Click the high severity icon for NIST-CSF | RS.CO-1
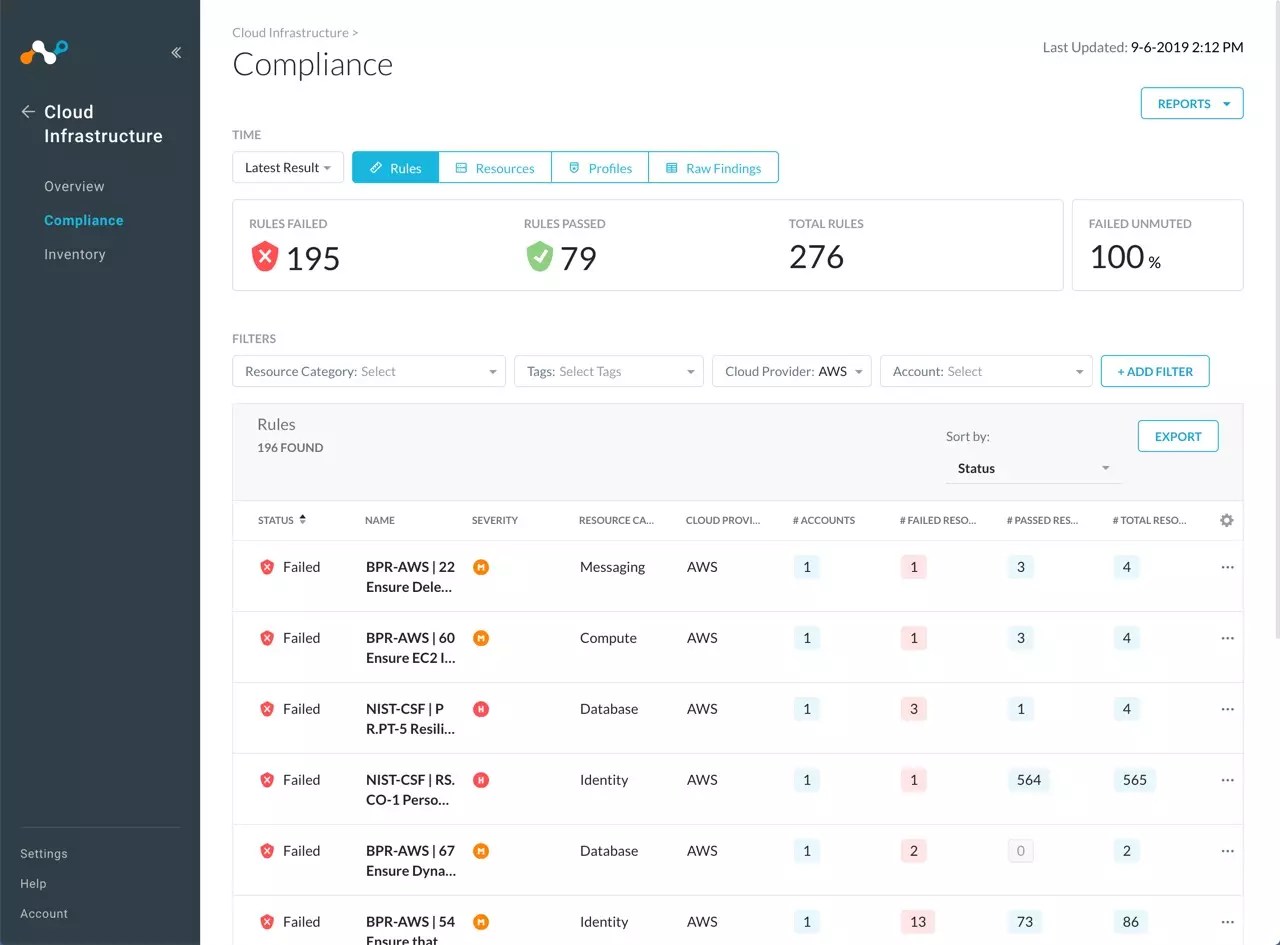 [481, 780]
